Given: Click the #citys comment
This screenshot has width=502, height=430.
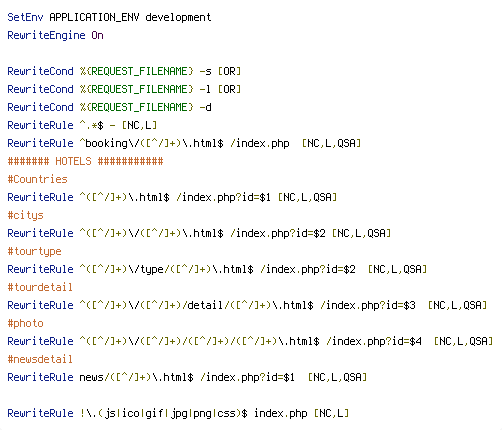Looking at the screenshot, I should (25, 216).
